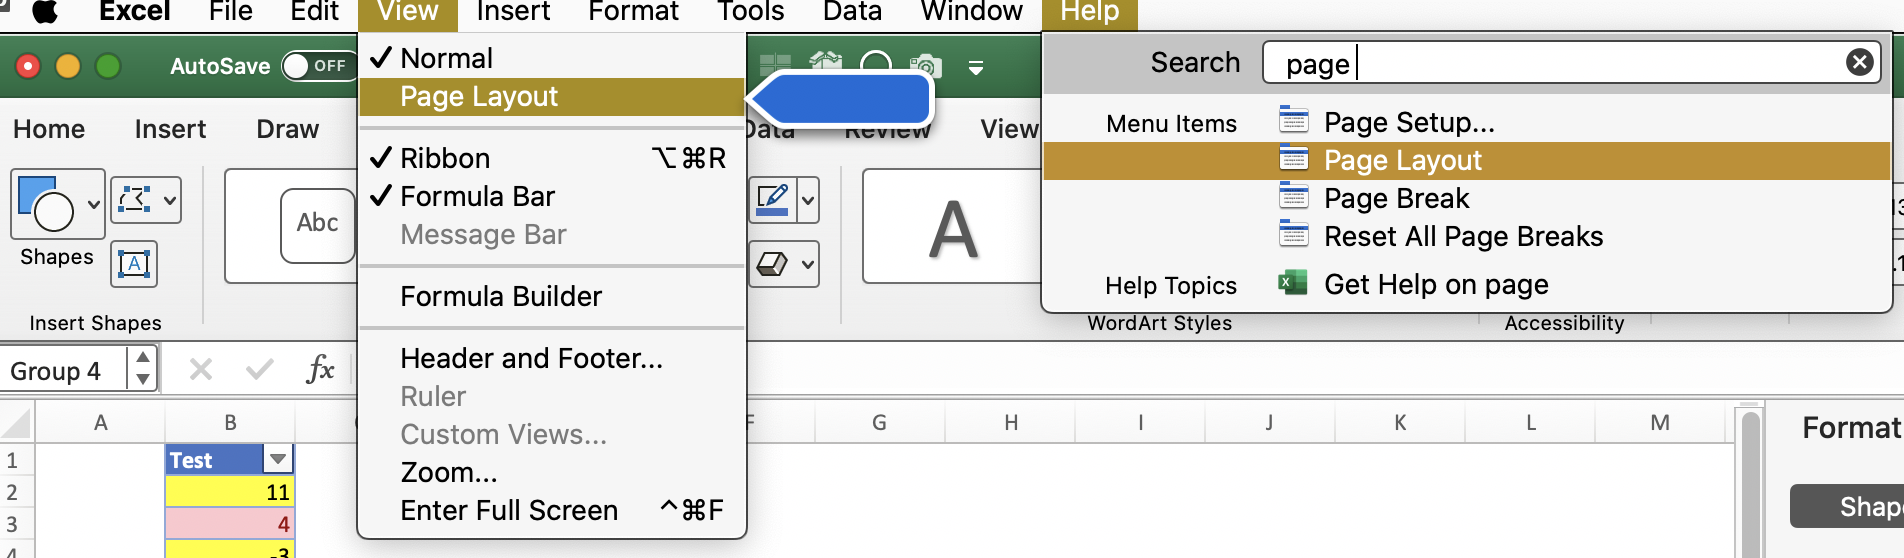The width and height of the screenshot is (1904, 558).
Task: Insert a Text Box icon
Action: [134, 264]
